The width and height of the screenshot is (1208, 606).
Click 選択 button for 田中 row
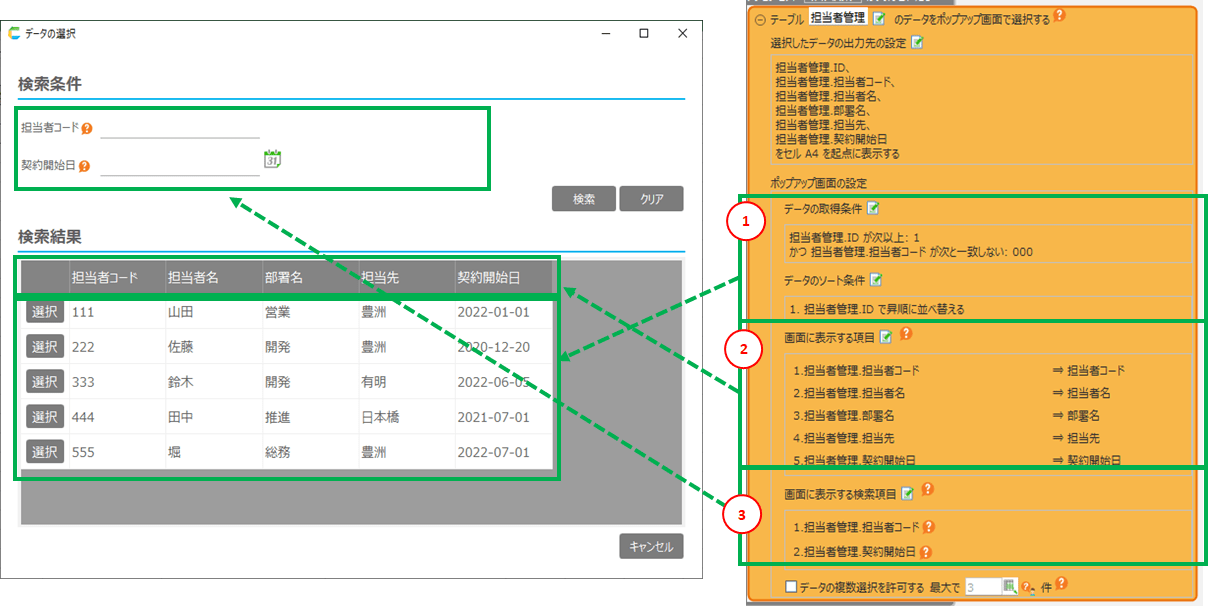coord(45,416)
